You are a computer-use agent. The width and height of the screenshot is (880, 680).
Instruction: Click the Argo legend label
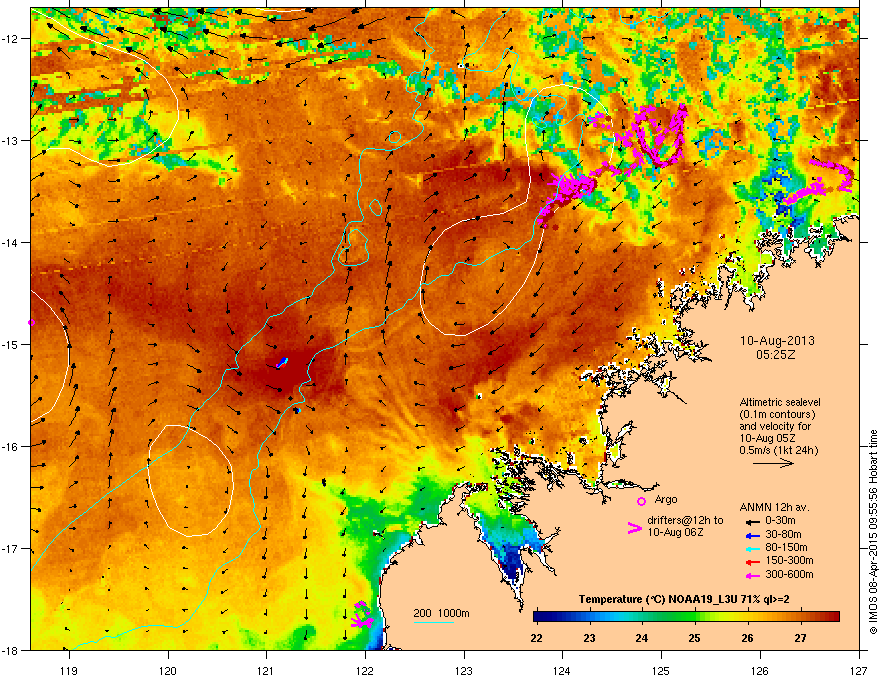point(666,499)
